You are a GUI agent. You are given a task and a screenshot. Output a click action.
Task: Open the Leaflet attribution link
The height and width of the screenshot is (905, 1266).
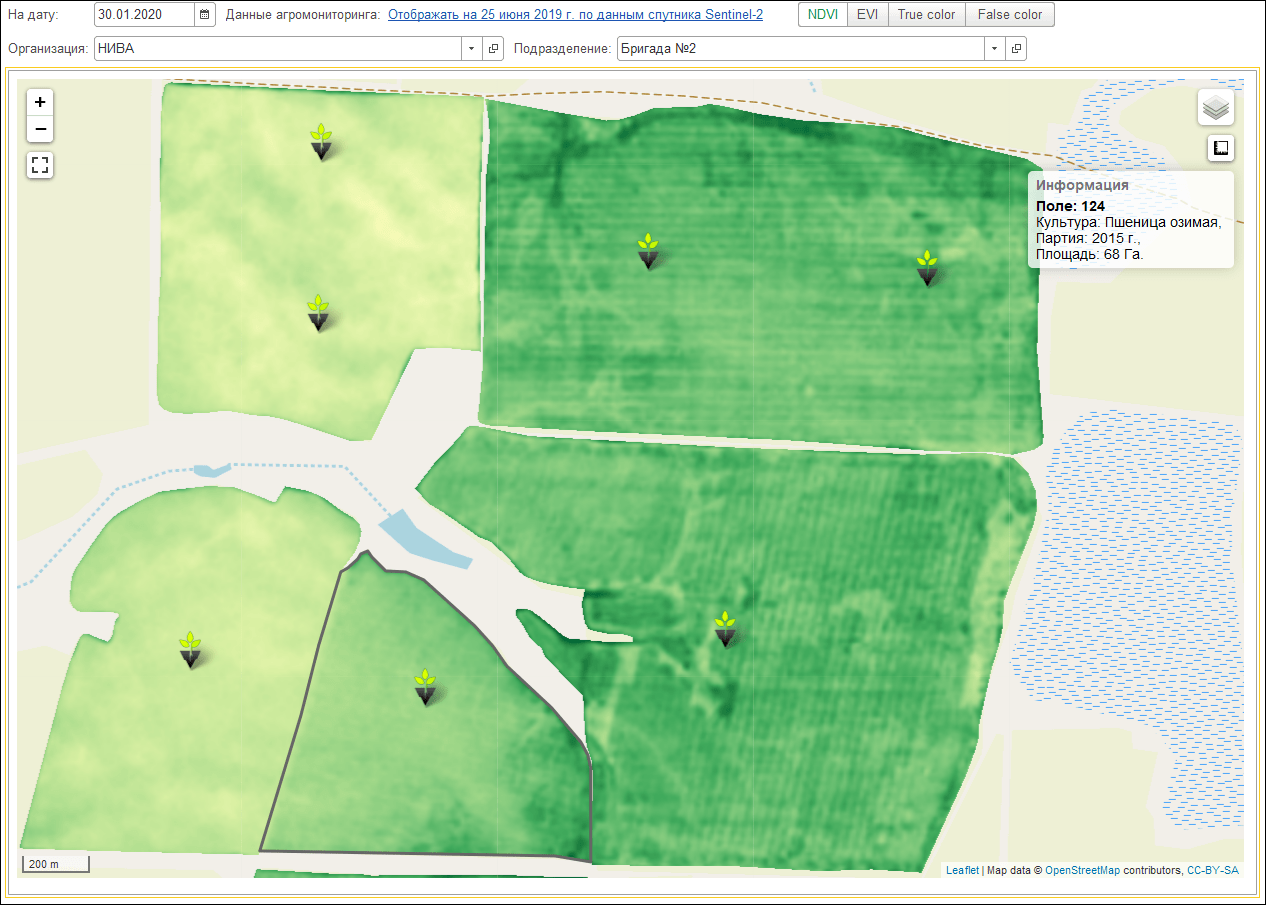[962, 870]
